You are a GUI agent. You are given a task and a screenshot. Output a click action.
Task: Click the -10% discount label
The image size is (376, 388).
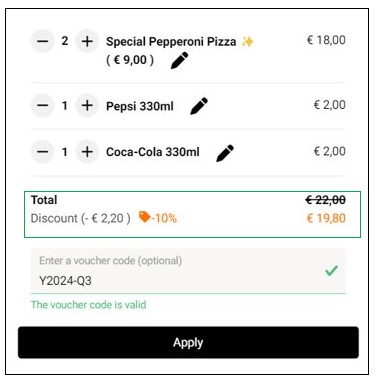pos(164,218)
